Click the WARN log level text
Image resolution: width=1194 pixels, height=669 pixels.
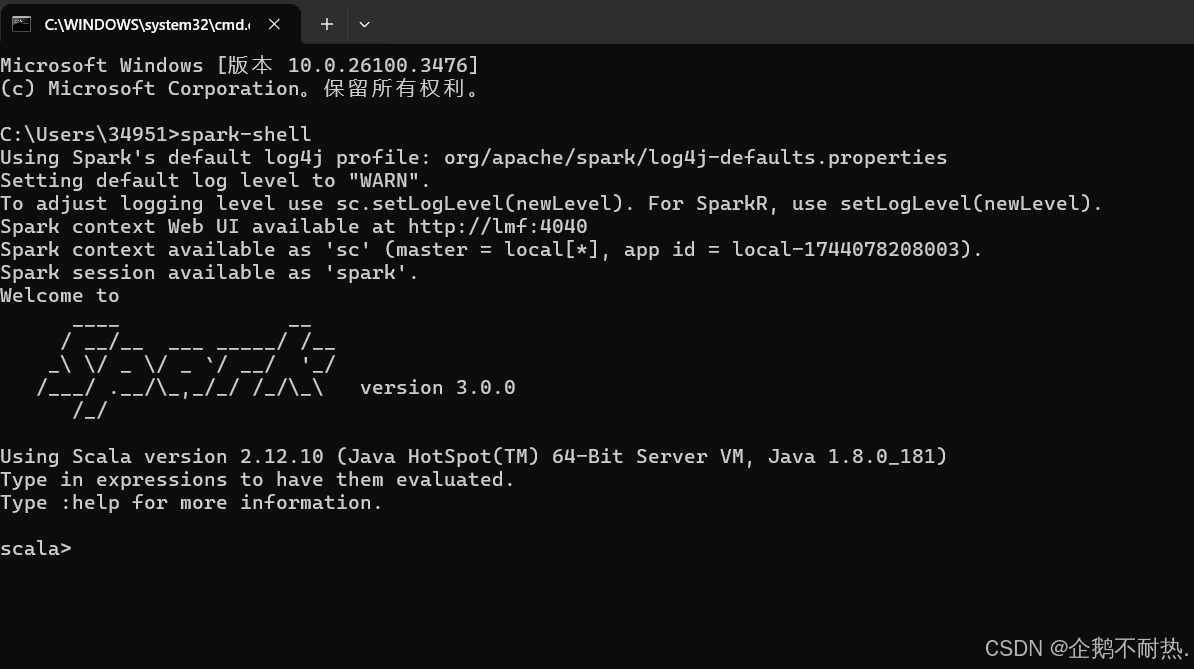tap(385, 180)
